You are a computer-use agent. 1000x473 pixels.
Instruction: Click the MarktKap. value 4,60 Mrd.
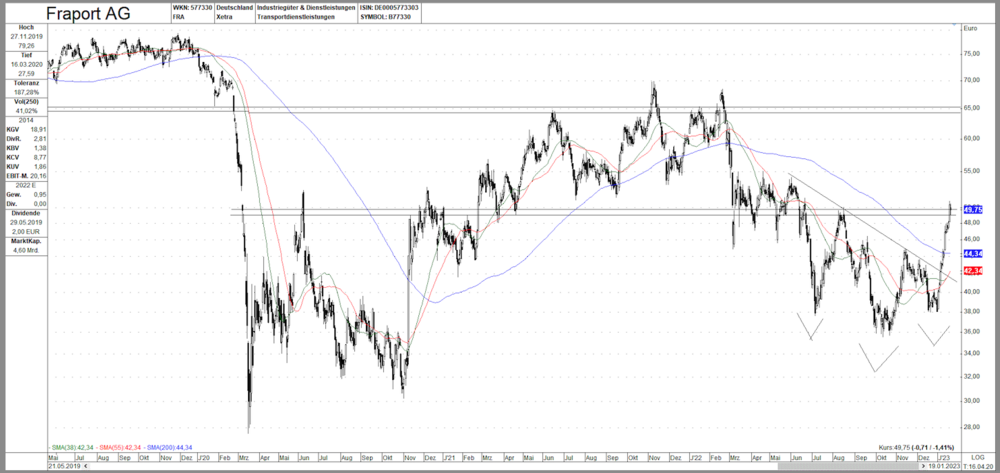tap(26, 251)
